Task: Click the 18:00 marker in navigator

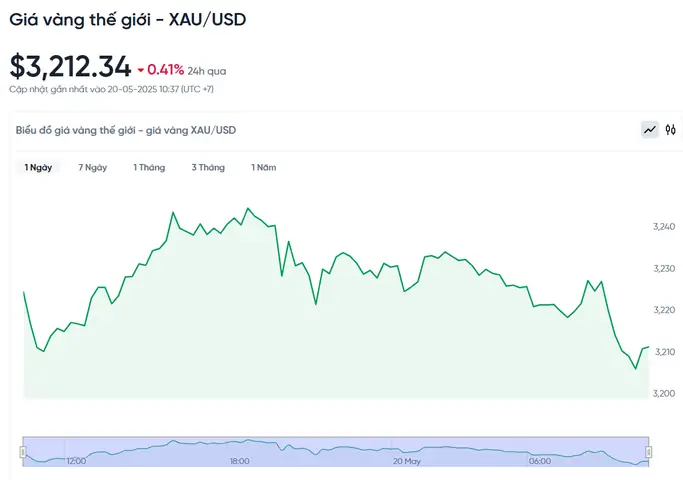Action: [240, 461]
